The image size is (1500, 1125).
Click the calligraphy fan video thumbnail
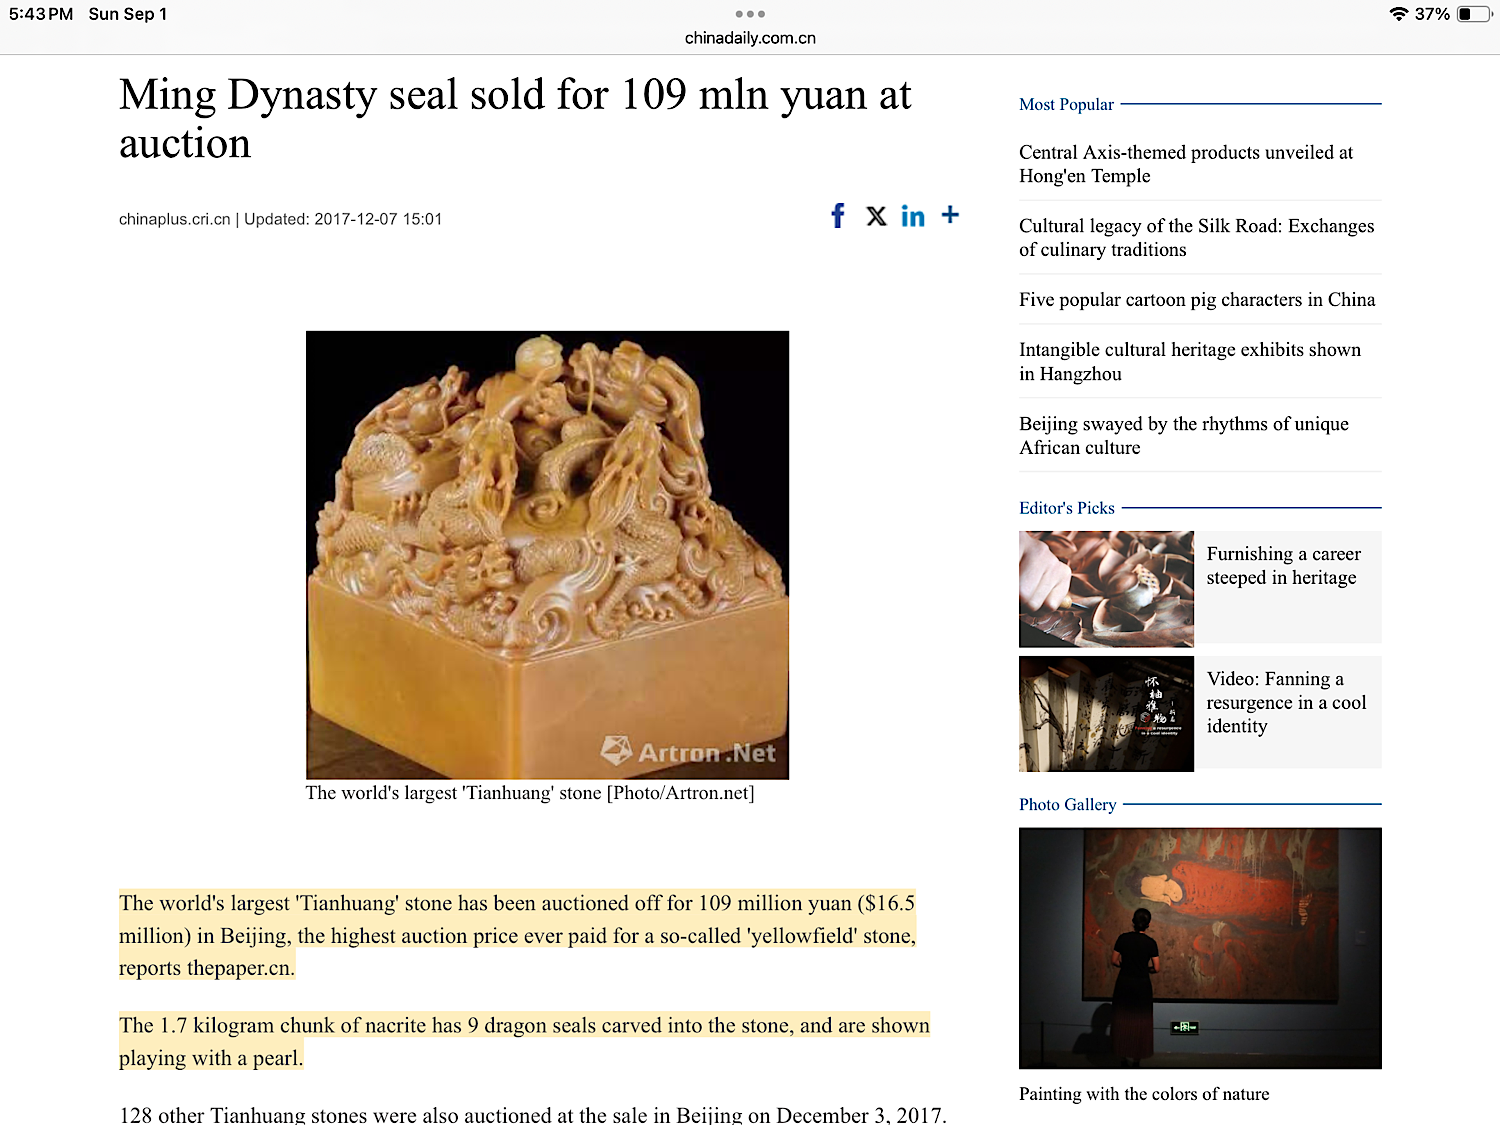point(1106,714)
